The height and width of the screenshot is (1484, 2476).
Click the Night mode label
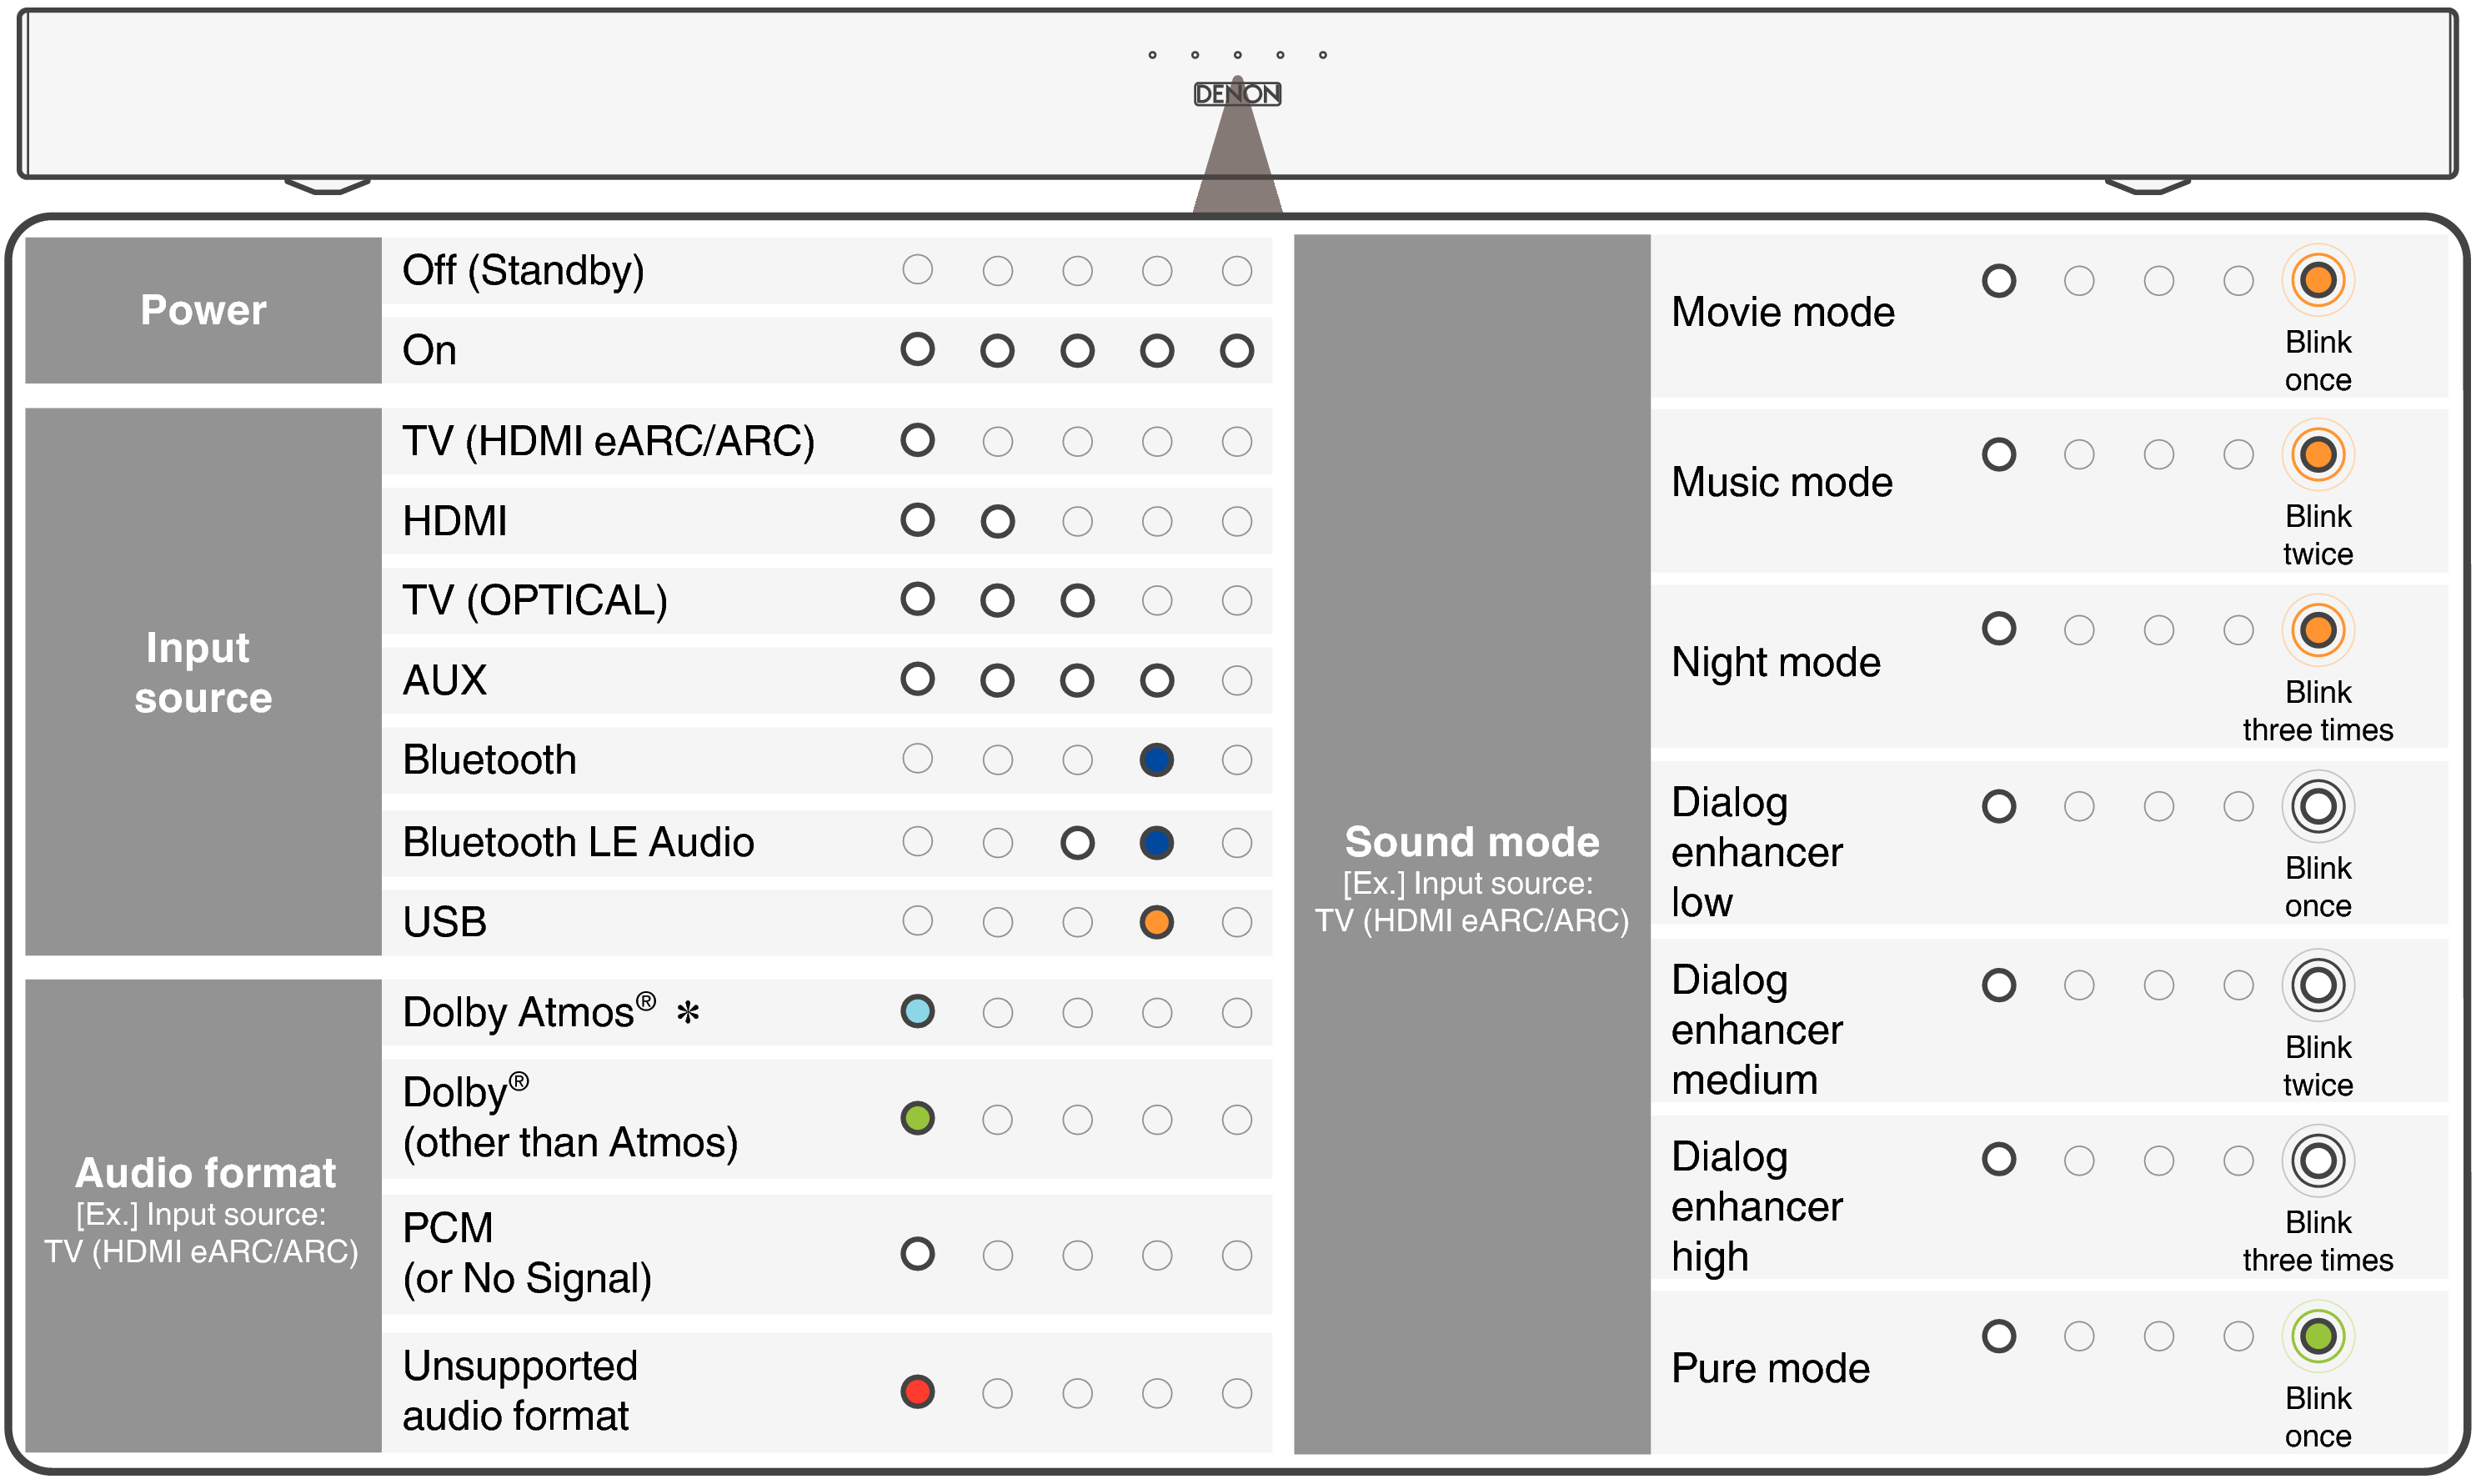click(1775, 662)
